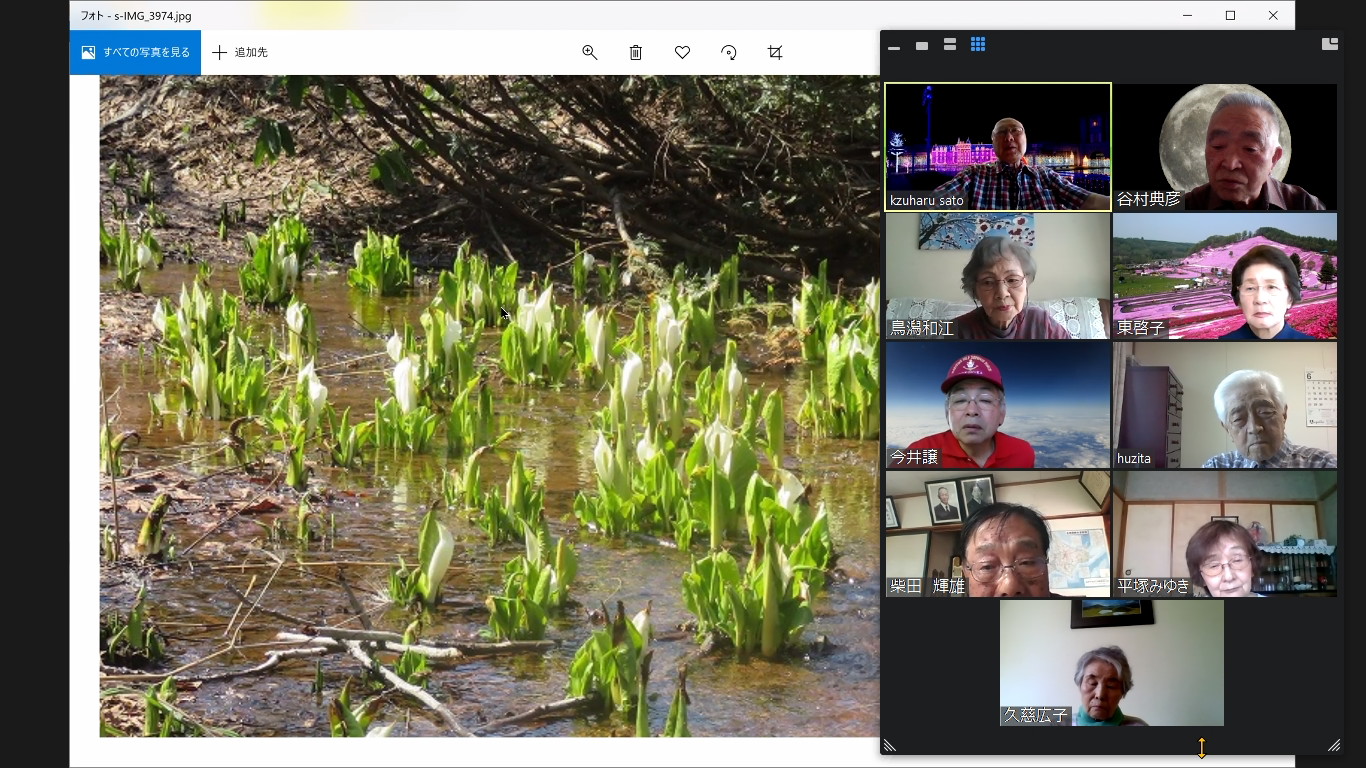Maximize the Photos window
This screenshot has height=768, width=1366.
[1230, 15]
